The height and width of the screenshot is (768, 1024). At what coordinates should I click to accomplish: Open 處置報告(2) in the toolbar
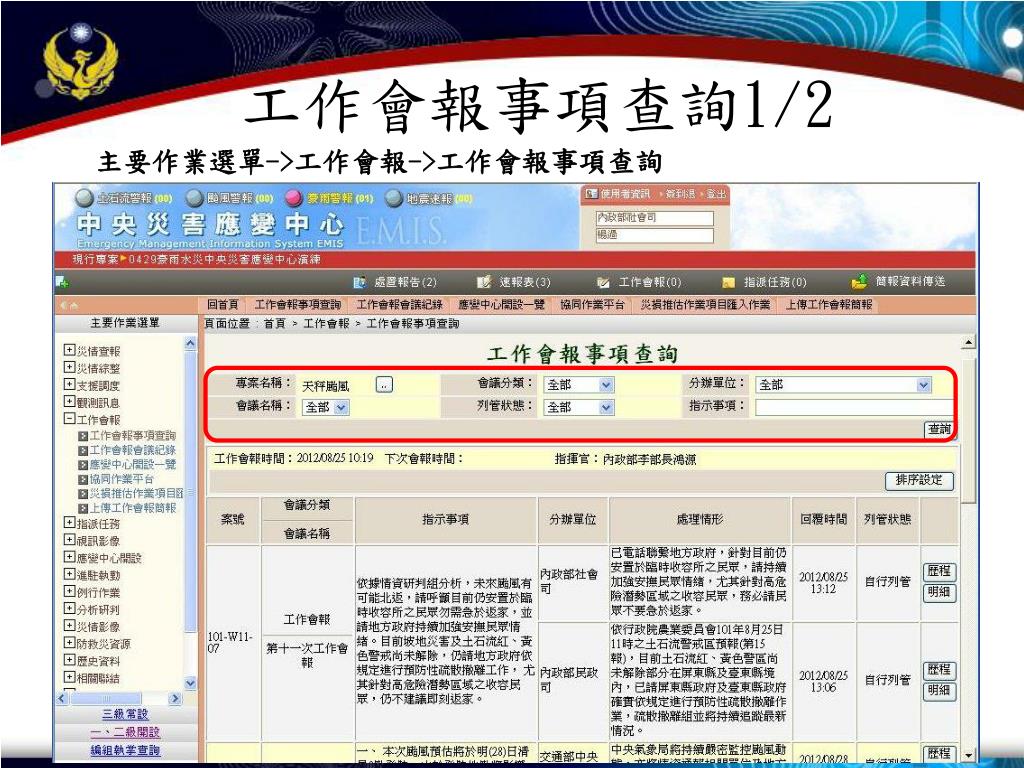click(x=395, y=282)
